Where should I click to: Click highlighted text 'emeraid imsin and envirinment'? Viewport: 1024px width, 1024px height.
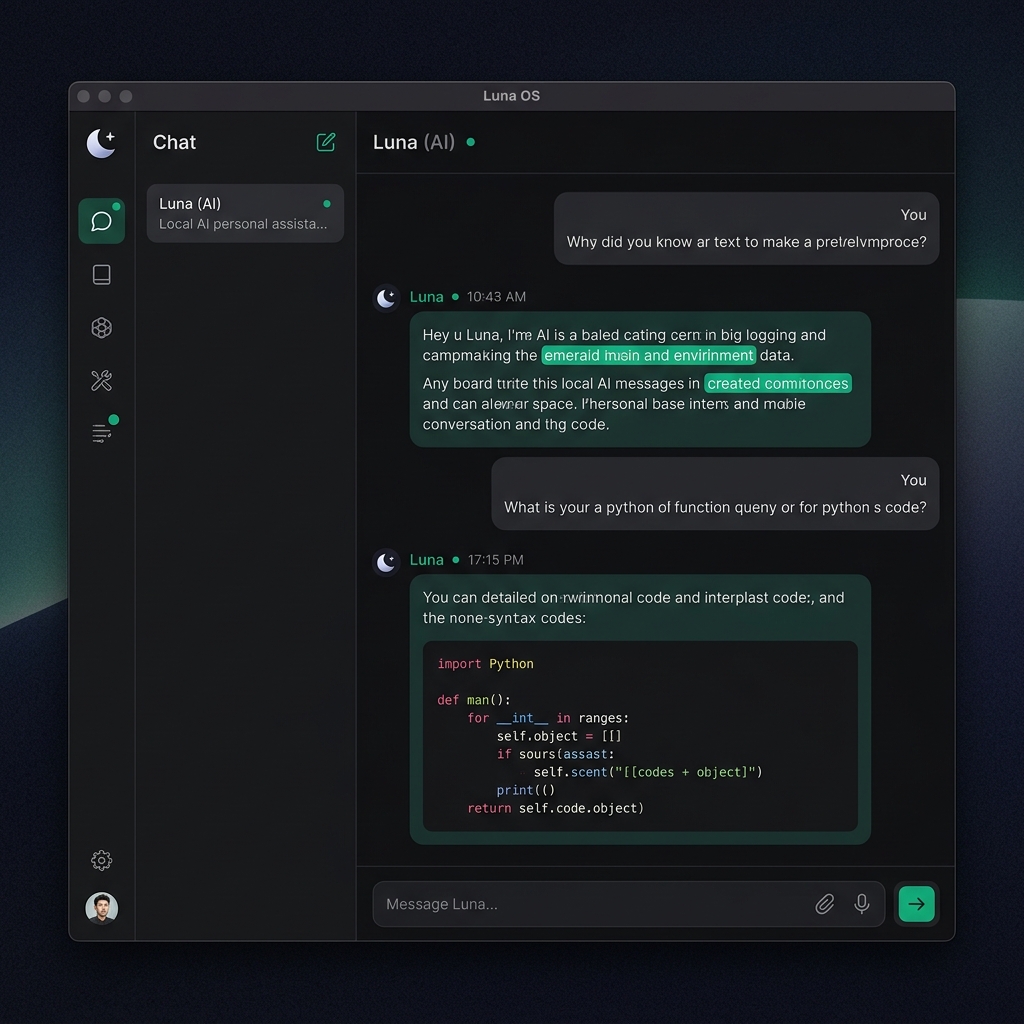(x=648, y=355)
